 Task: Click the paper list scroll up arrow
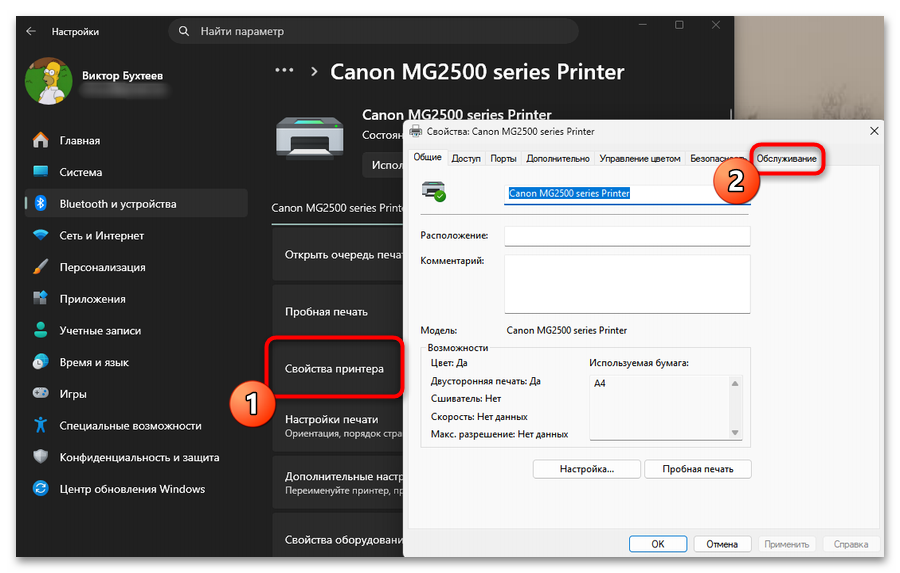point(735,383)
